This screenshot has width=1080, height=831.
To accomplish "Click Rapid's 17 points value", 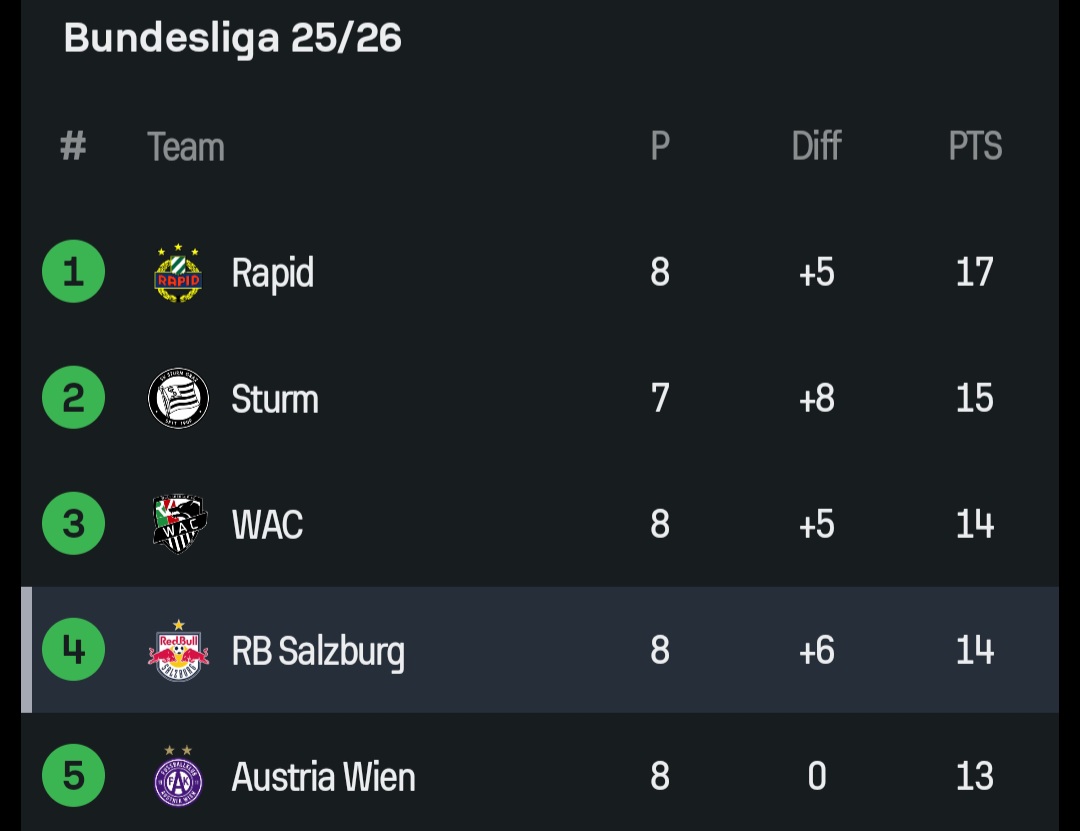I will tap(974, 272).
